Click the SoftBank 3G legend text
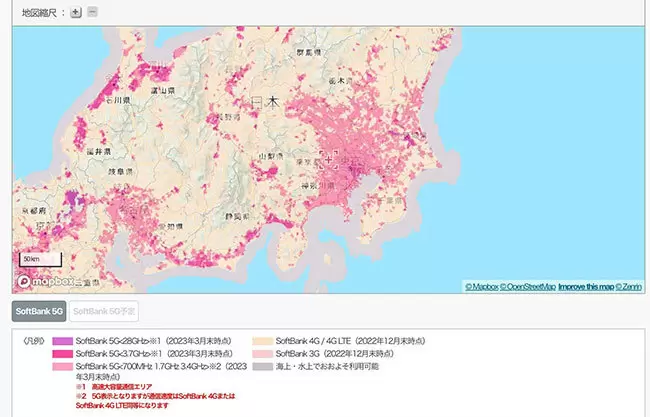Viewport: 650px width, 417px height. tap(335, 354)
